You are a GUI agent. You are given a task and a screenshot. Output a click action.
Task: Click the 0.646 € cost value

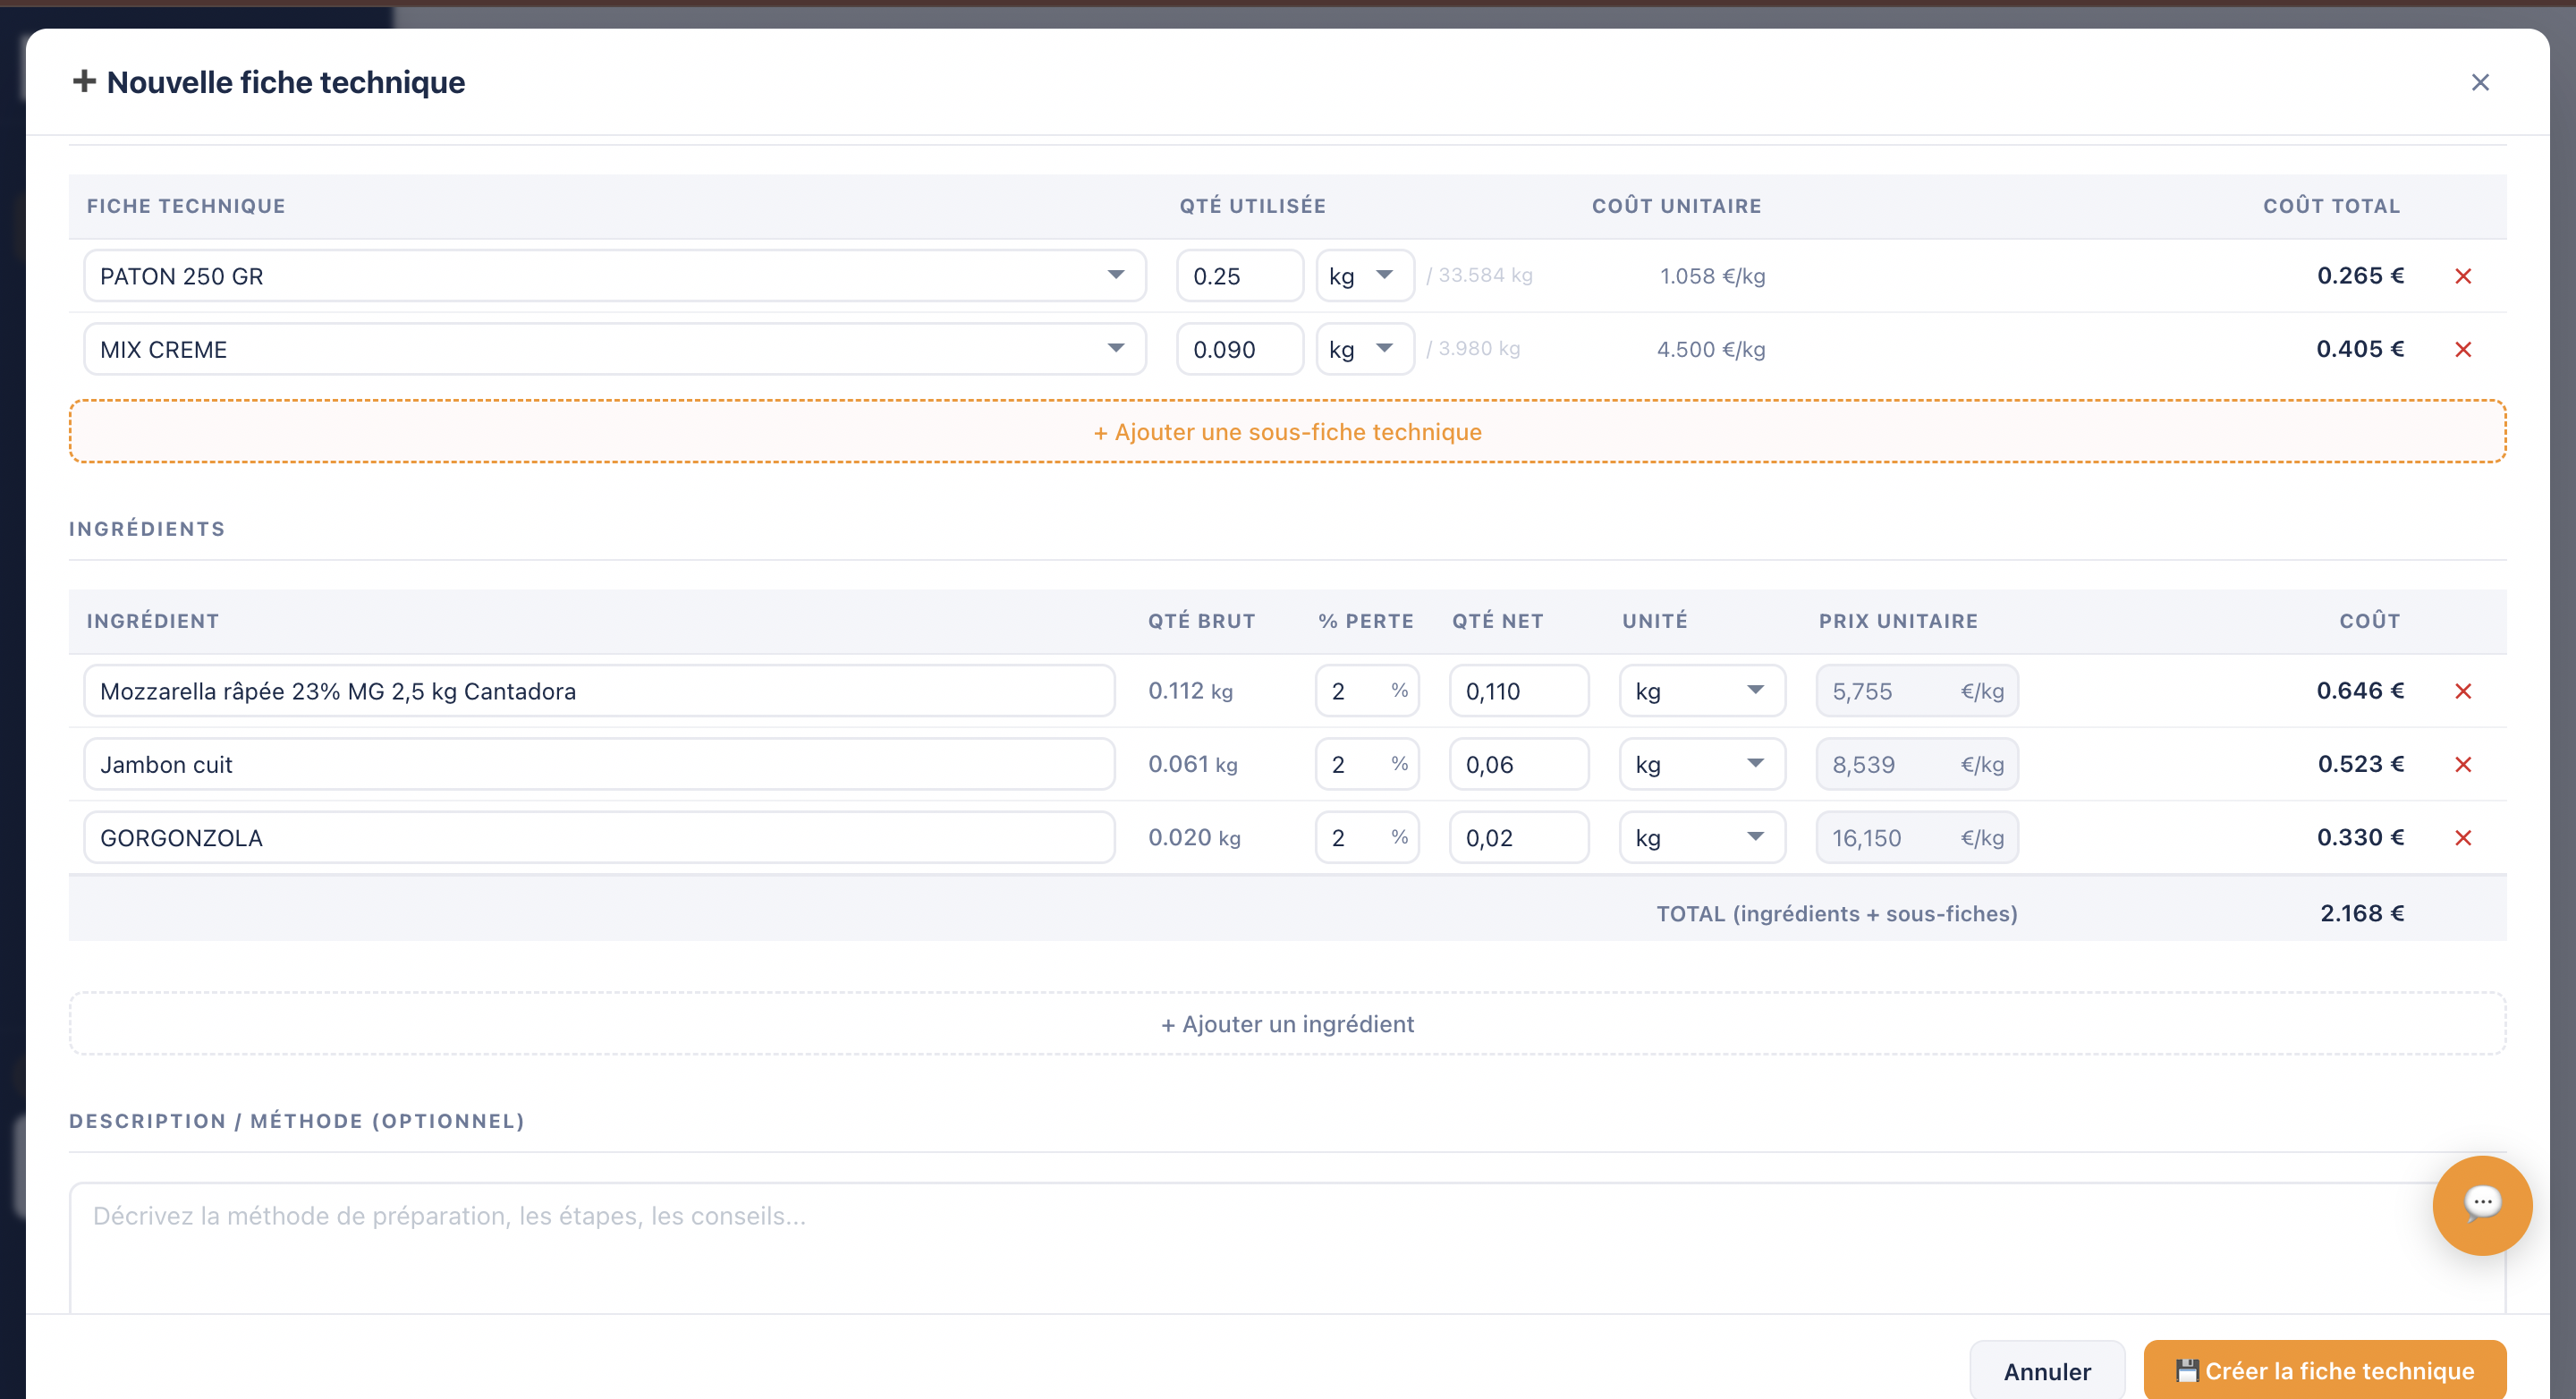(x=2360, y=691)
